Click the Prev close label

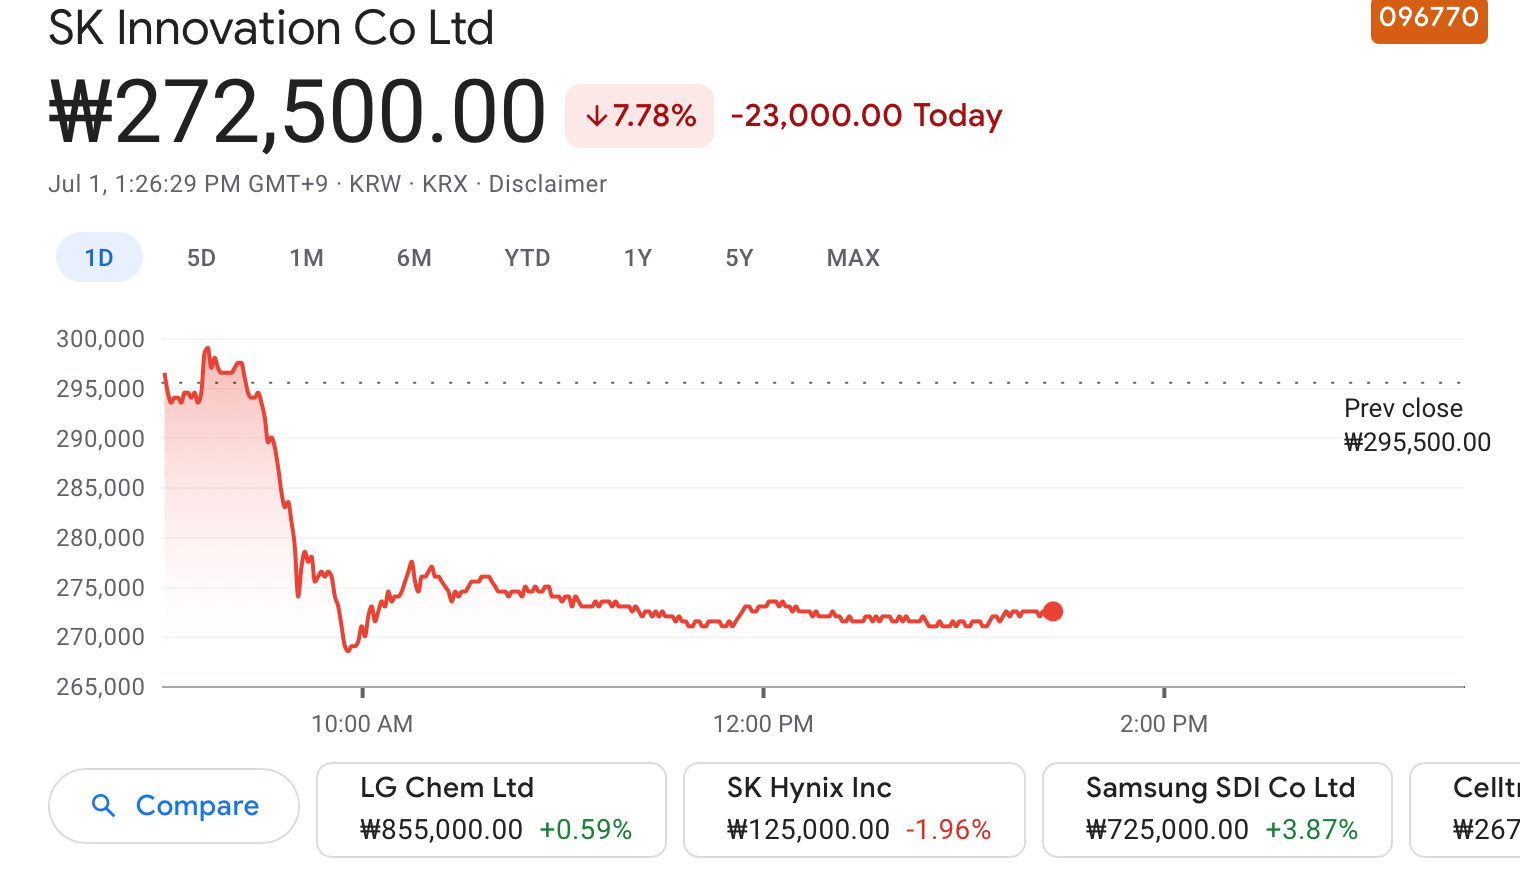coord(1402,408)
